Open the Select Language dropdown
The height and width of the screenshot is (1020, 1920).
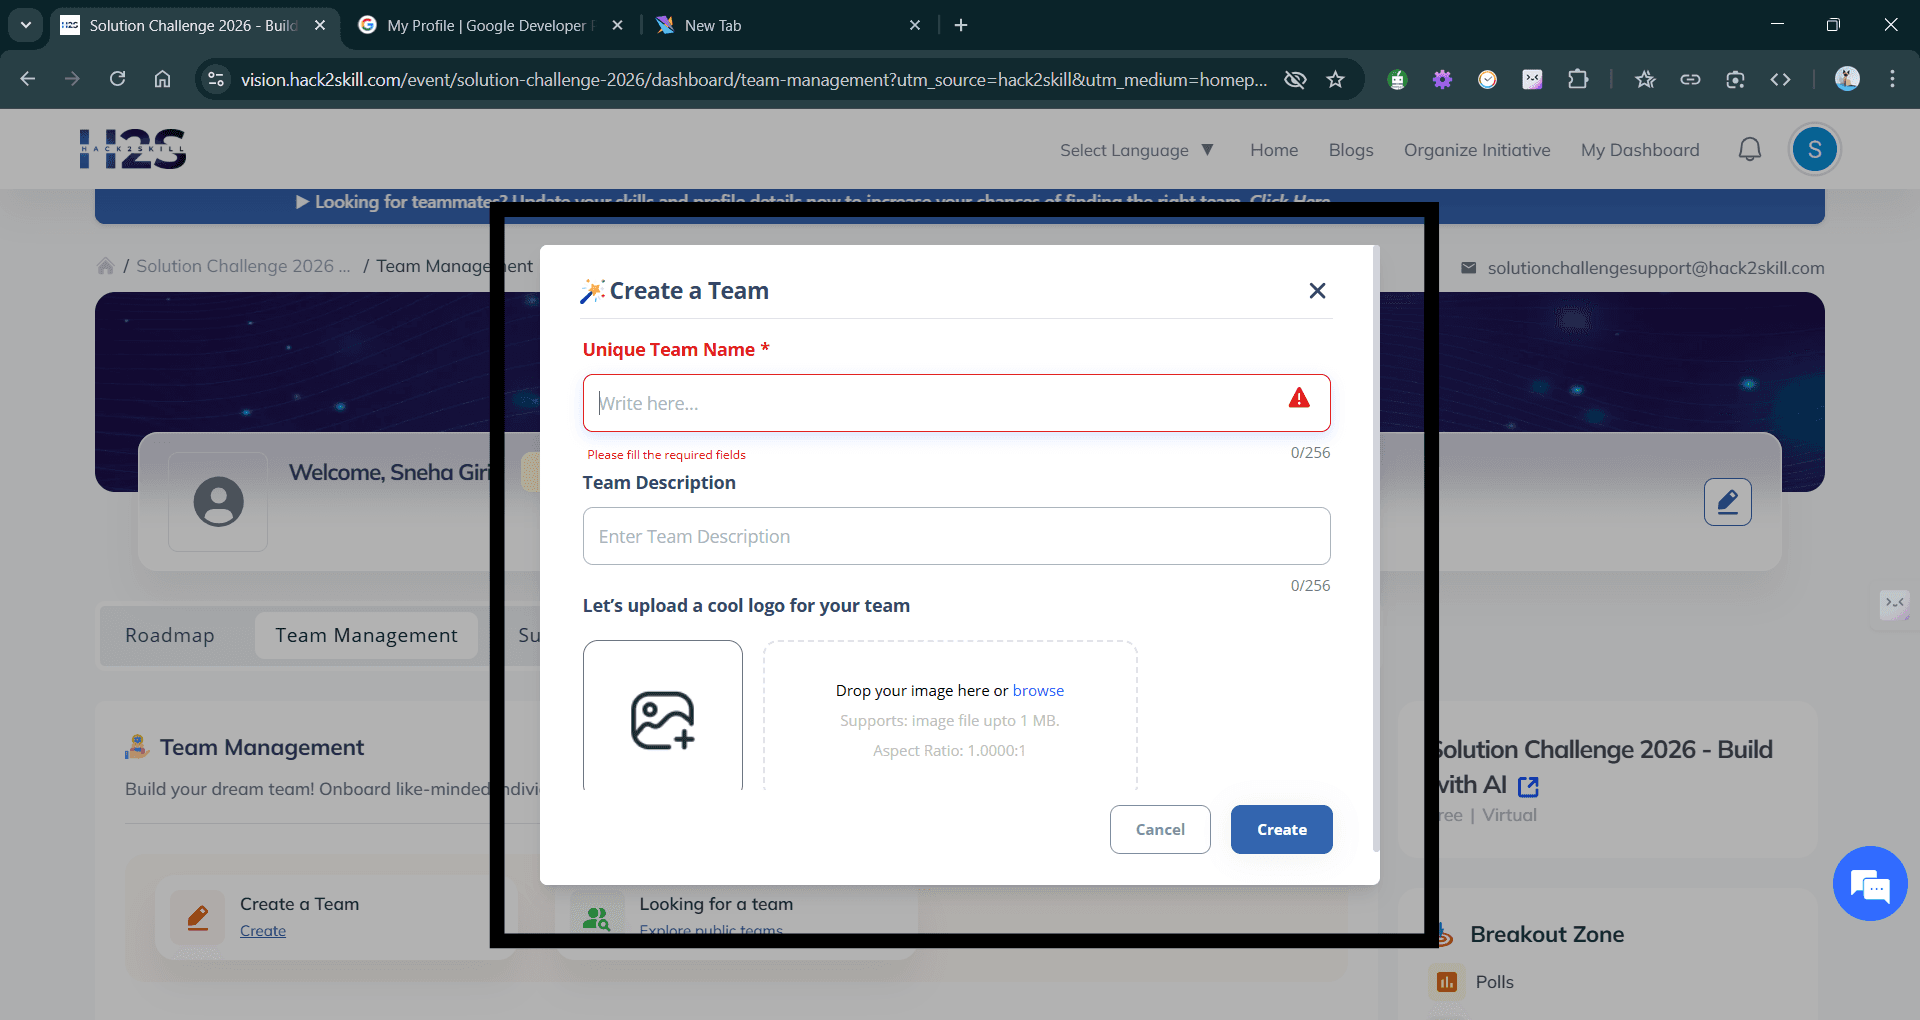pos(1136,150)
